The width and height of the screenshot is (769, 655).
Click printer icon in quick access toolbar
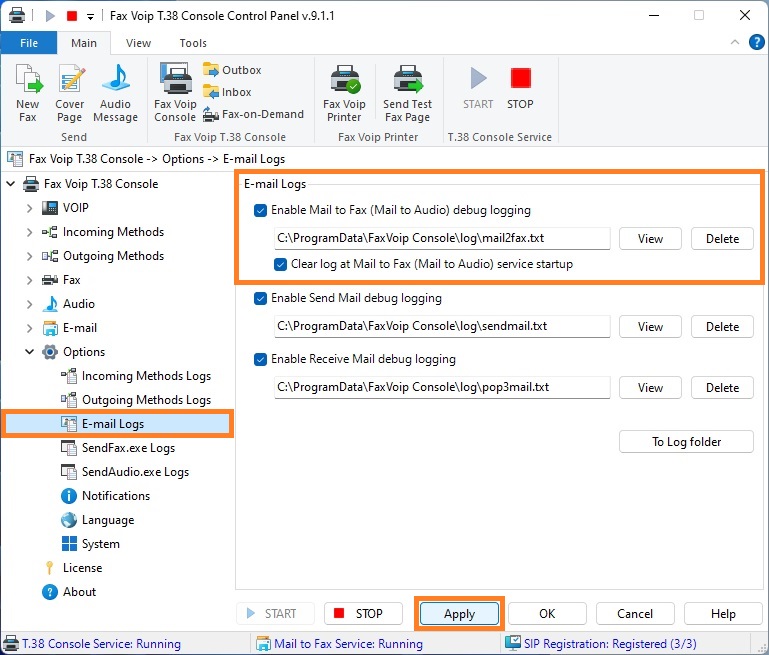point(17,16)
